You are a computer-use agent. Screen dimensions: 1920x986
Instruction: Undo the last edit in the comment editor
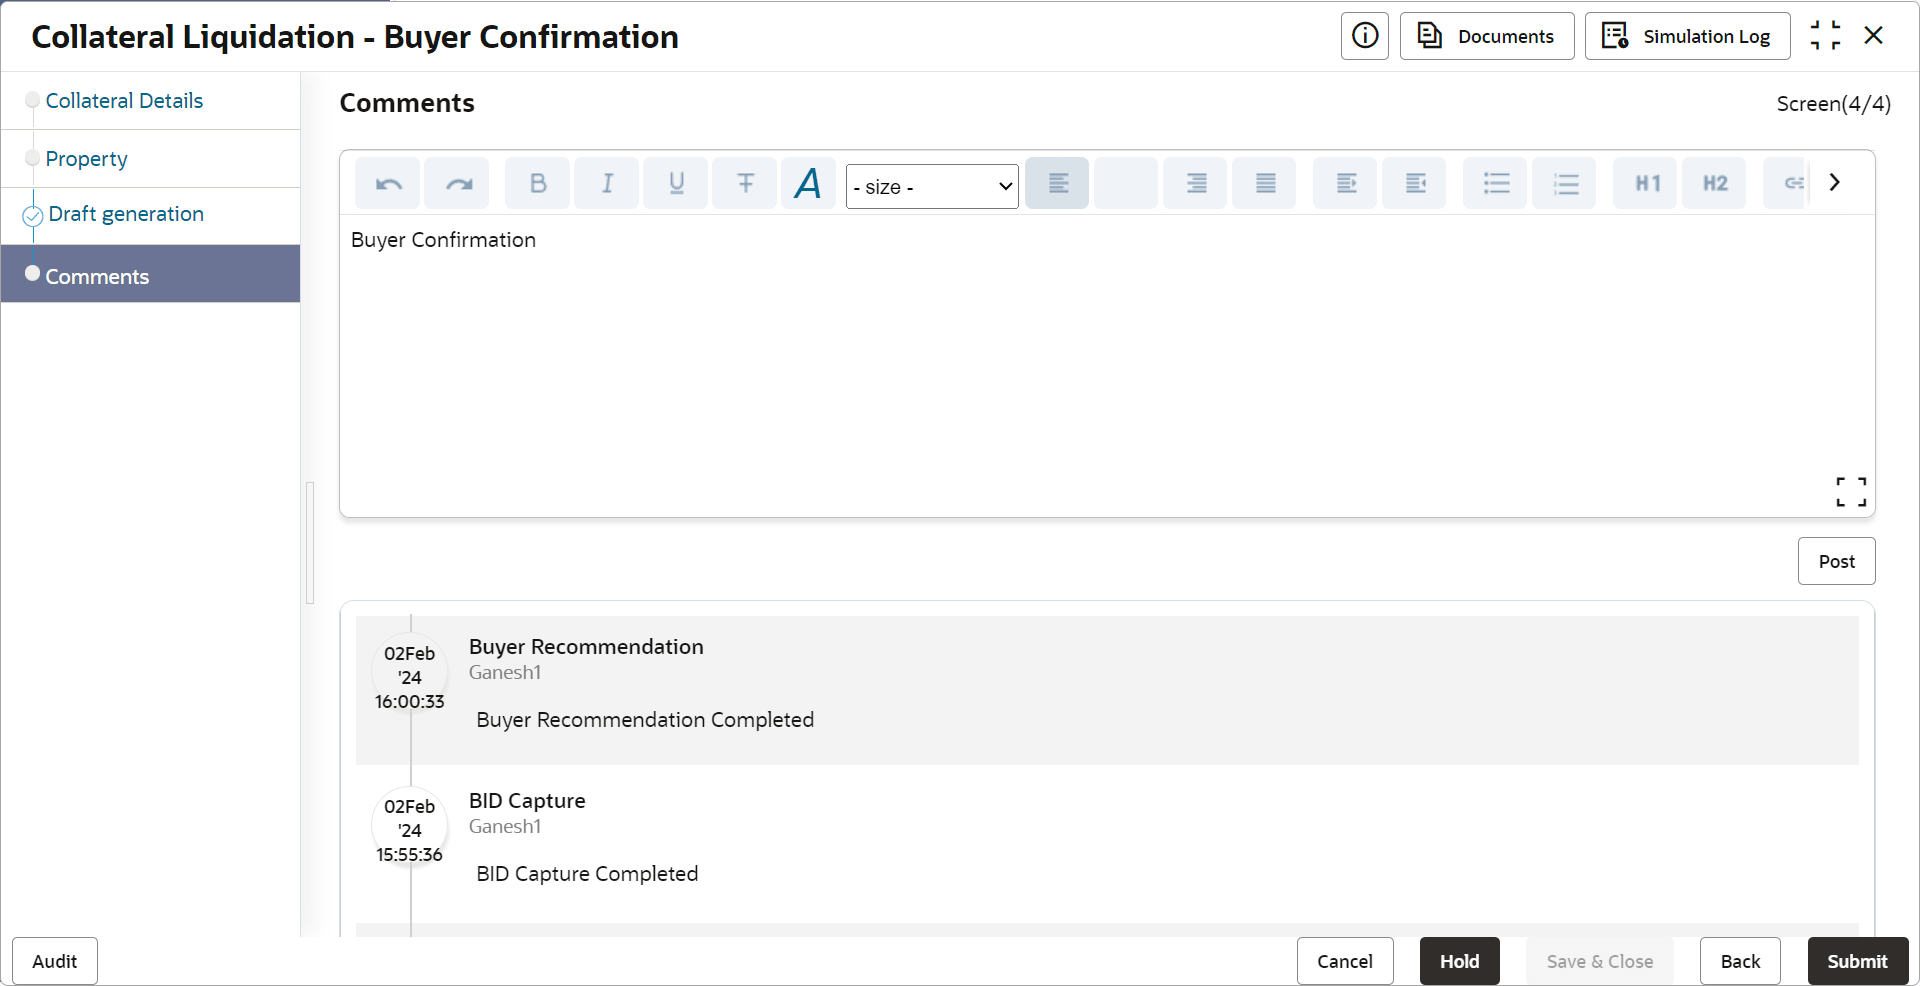(388, 183)
